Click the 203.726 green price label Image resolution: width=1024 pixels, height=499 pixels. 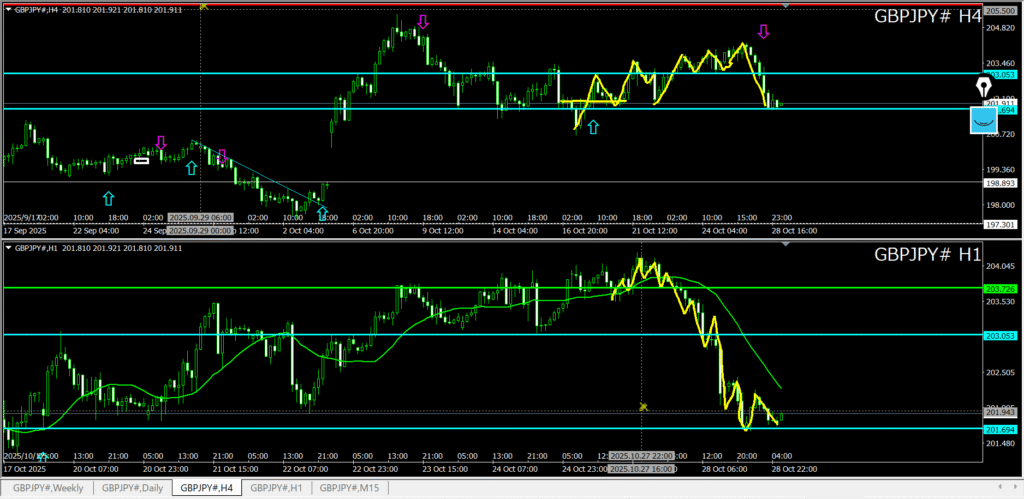coord(1002,288)
